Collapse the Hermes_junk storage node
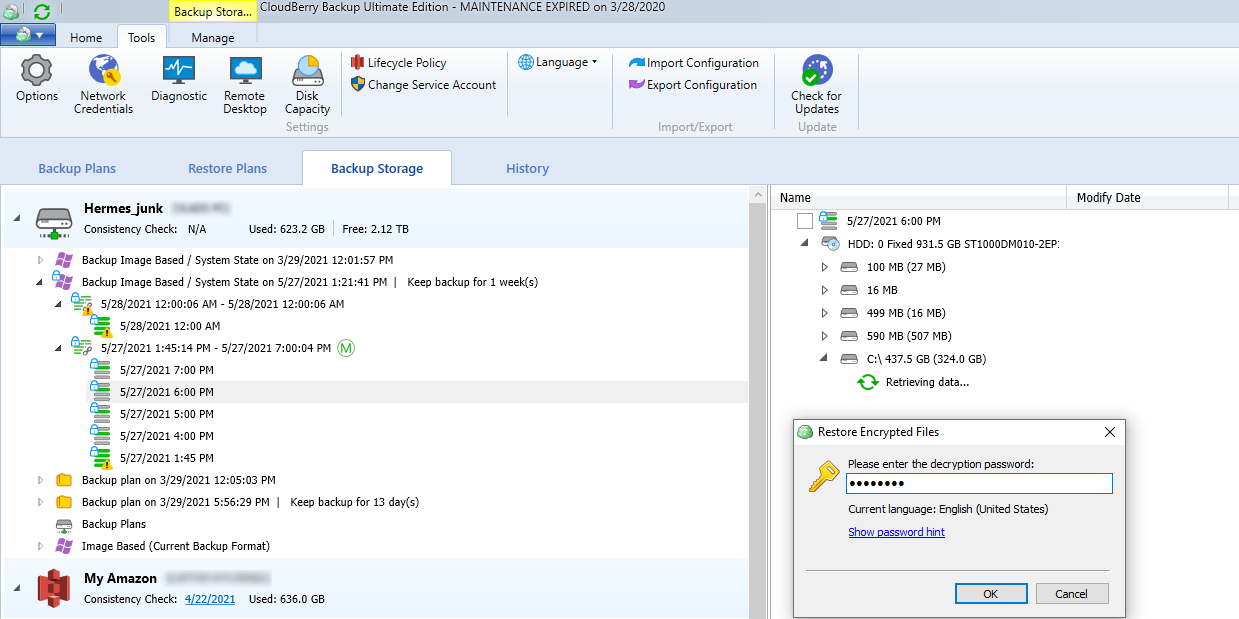The height and width of the screenshot is (619, 1239). 15,217
